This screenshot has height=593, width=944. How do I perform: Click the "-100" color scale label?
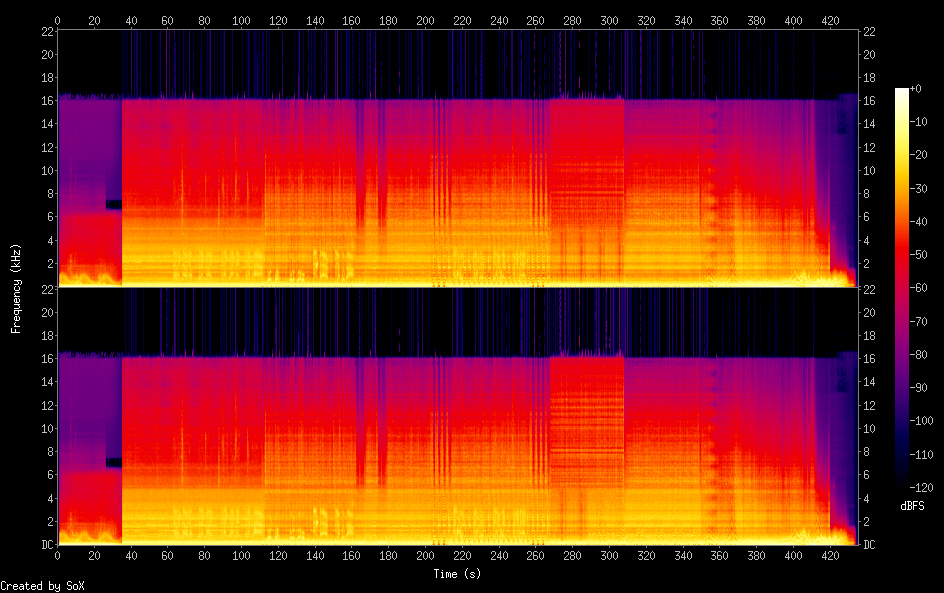[x=921, y=421]
